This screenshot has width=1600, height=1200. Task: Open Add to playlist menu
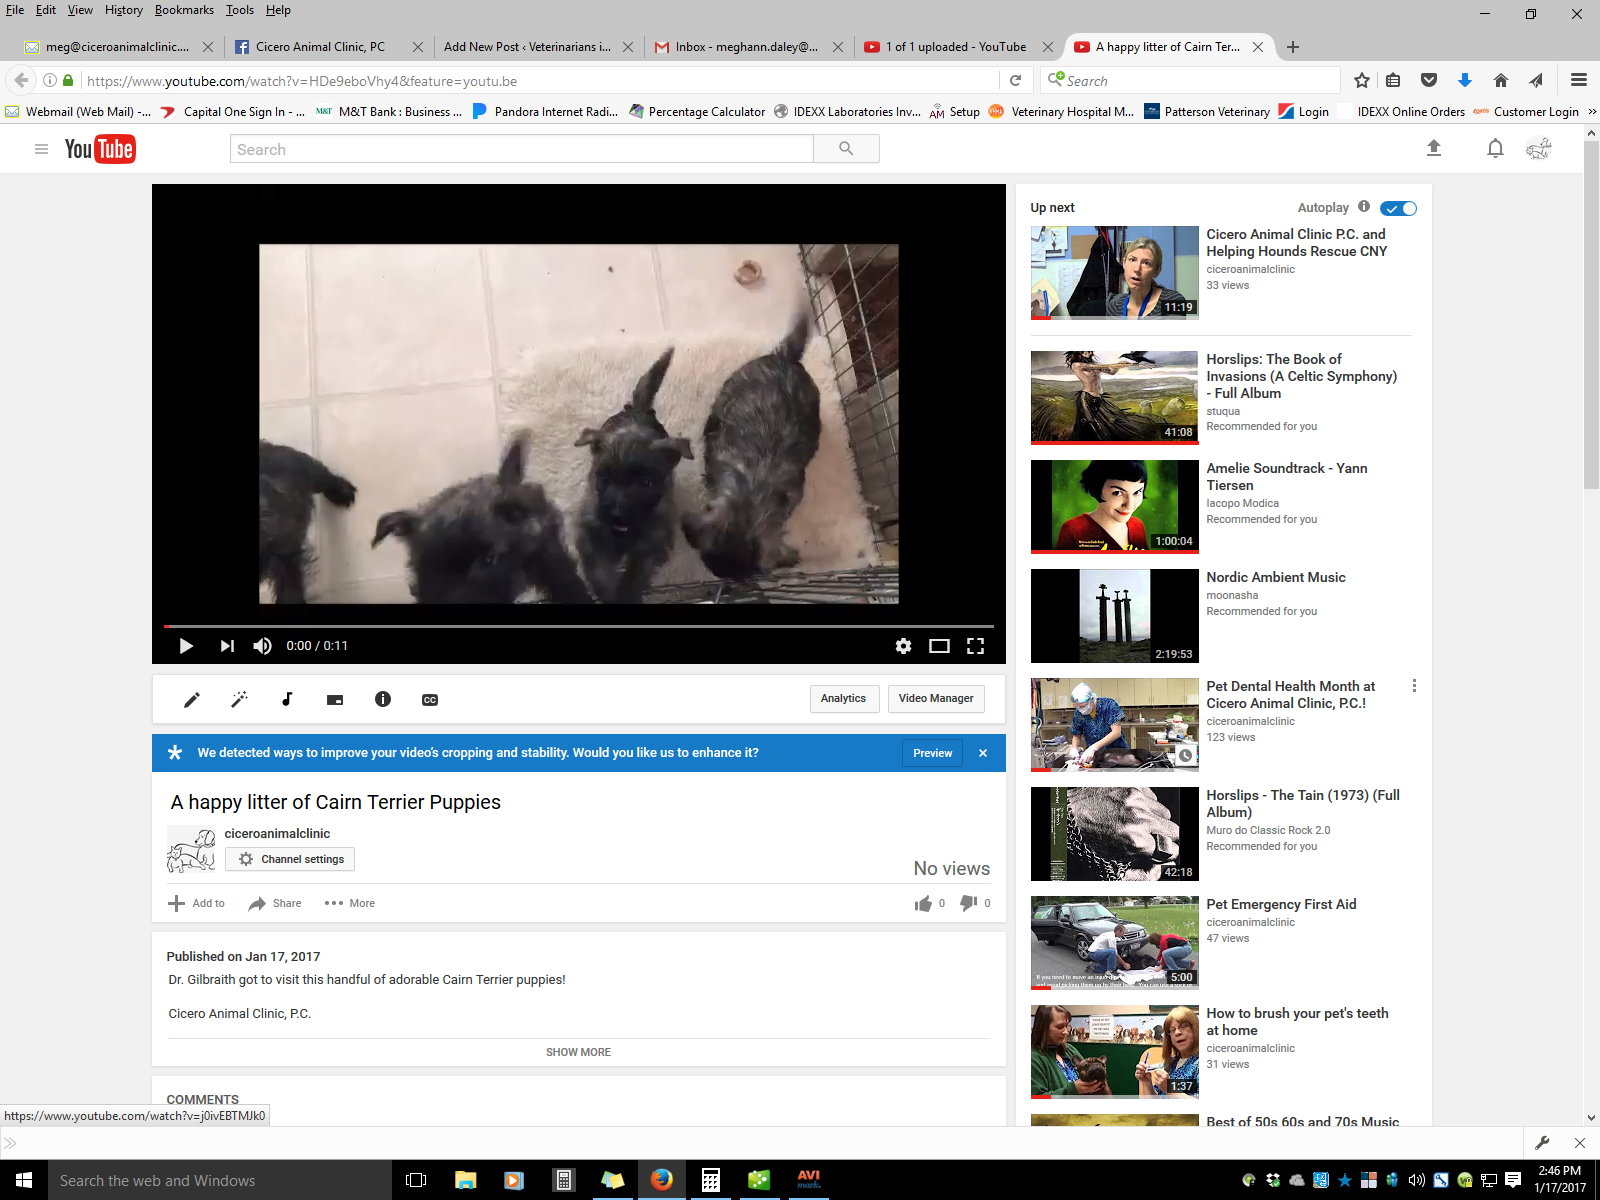pyautogui.click(x=197, y=903)
